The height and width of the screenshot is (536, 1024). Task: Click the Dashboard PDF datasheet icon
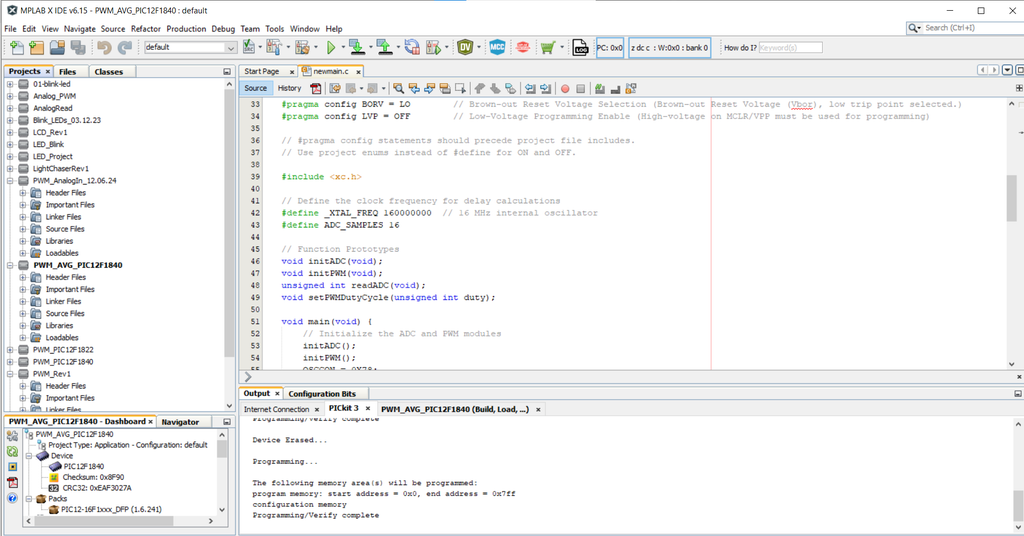point(12,482)
